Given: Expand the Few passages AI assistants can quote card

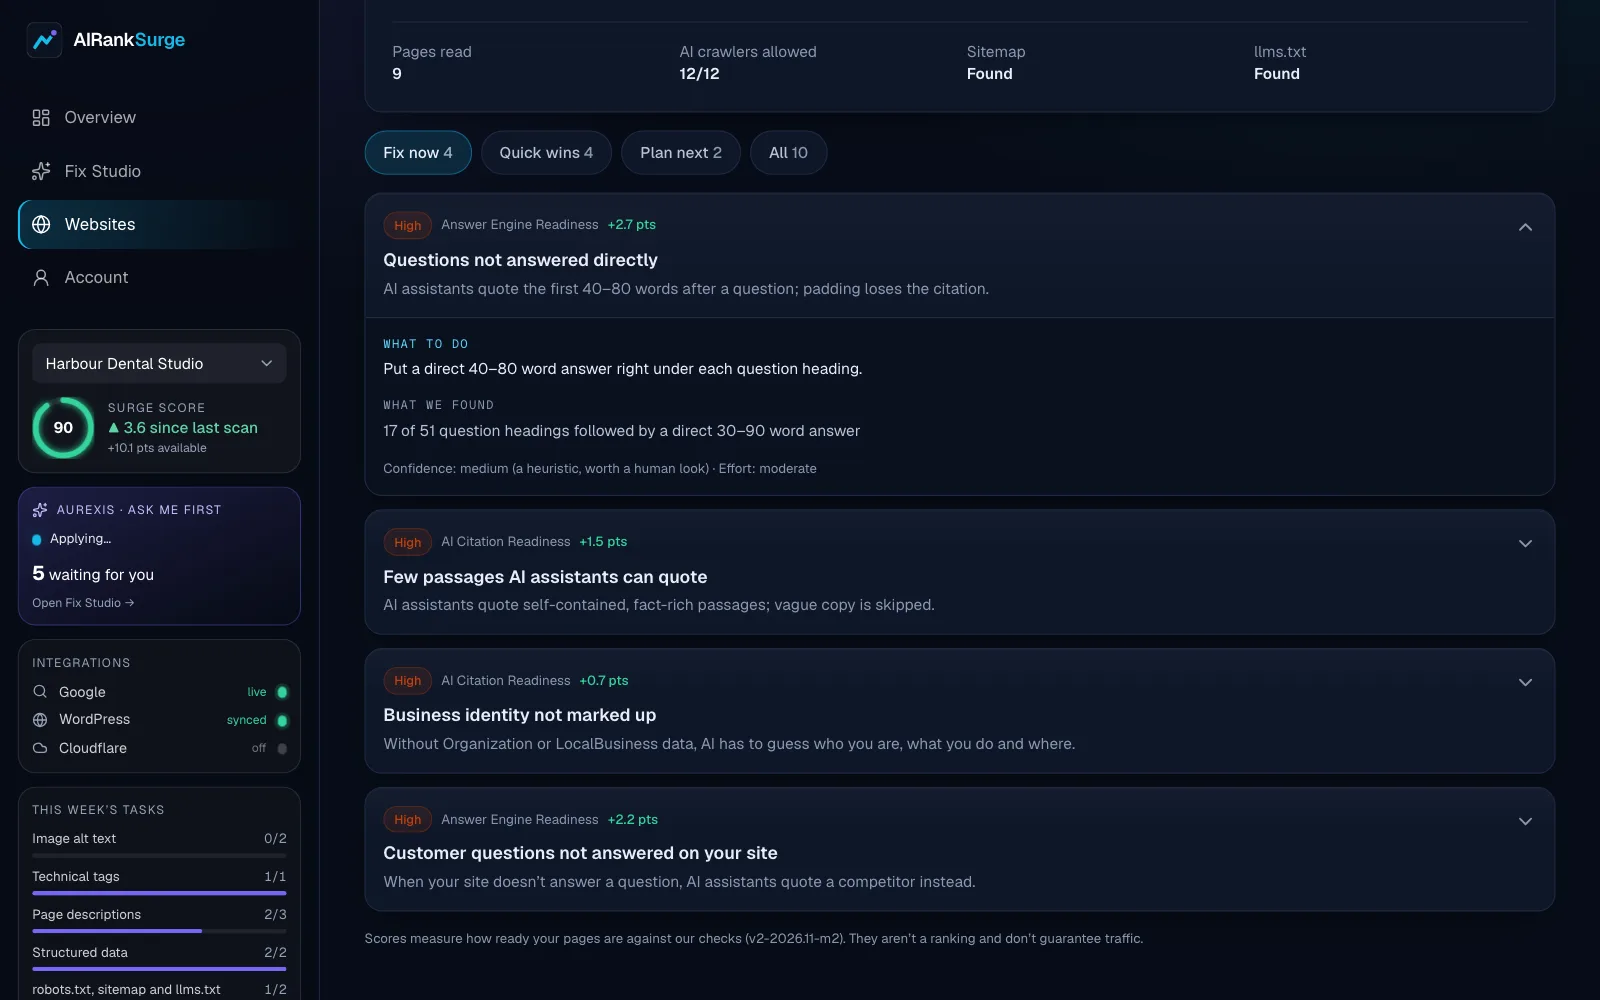Looking at the screenshot, I should (x=1525, y=543).
